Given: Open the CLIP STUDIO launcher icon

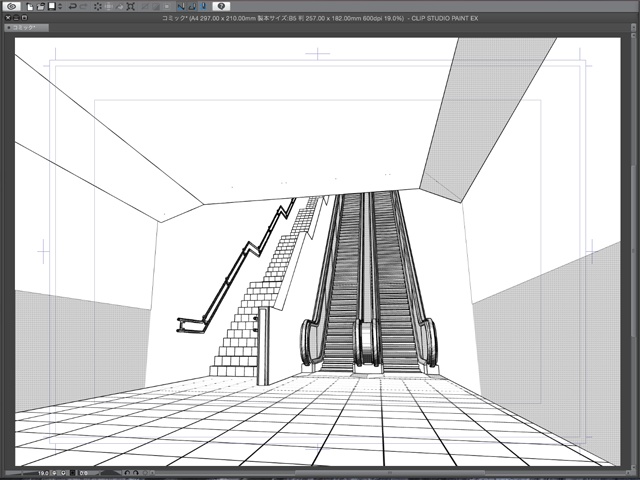Looking at the screenshot, I should [x=11, y=6].
